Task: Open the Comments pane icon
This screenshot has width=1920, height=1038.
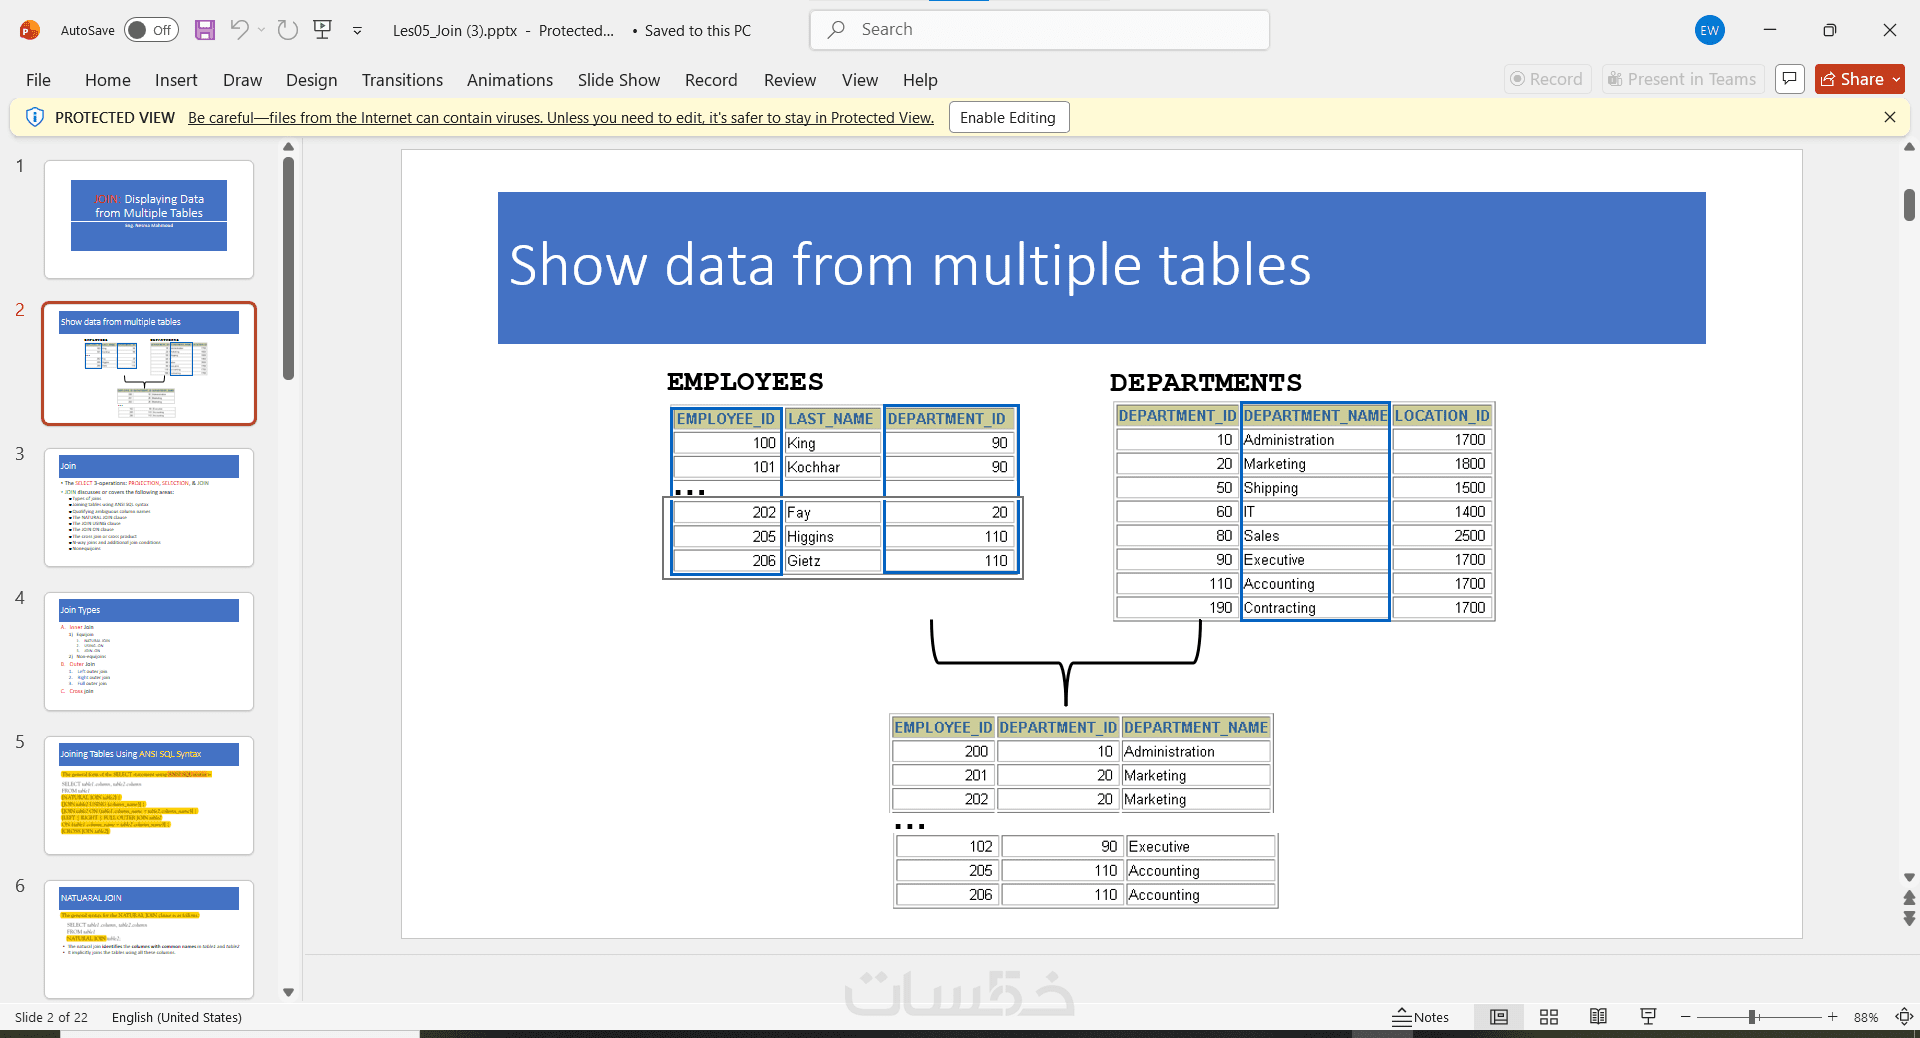Action: point(1790,79)
